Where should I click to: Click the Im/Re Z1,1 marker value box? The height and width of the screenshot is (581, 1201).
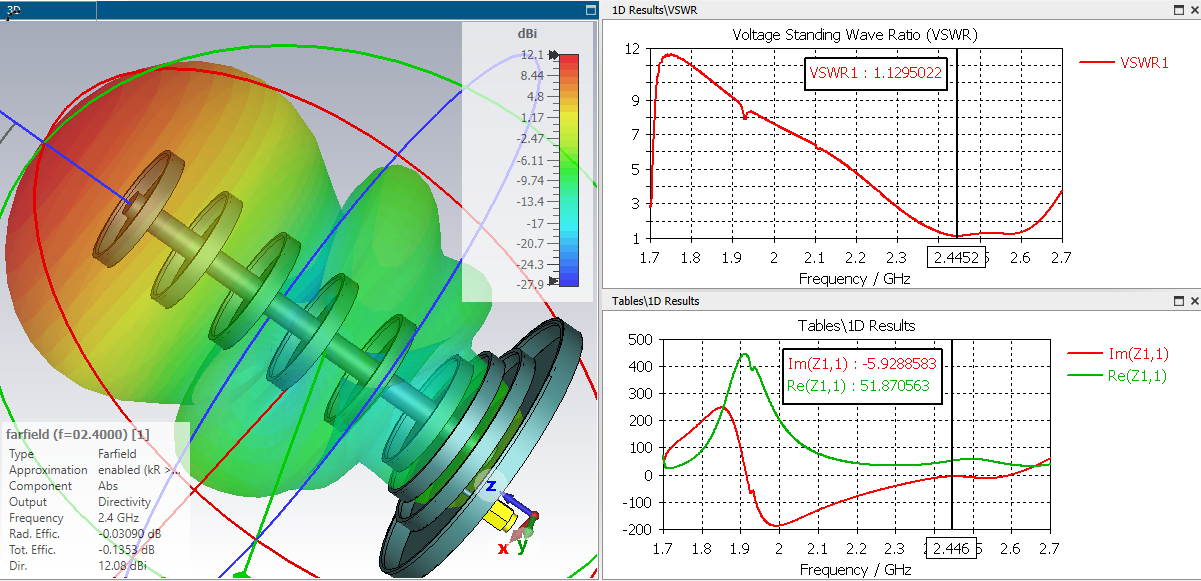(x=861, y=375)
